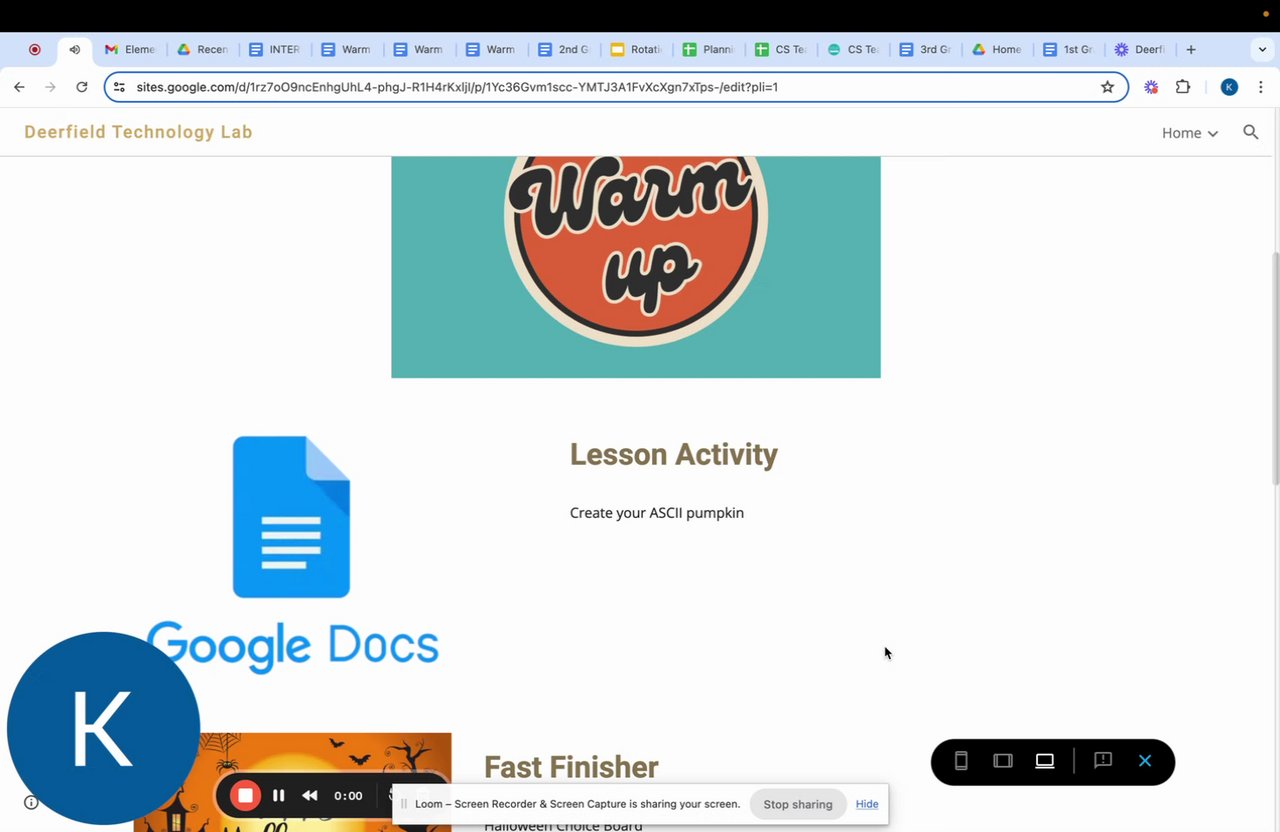The image size is (1280, 832).
Task: Click the Loom camera bubble with K
Action: point(104,728)
